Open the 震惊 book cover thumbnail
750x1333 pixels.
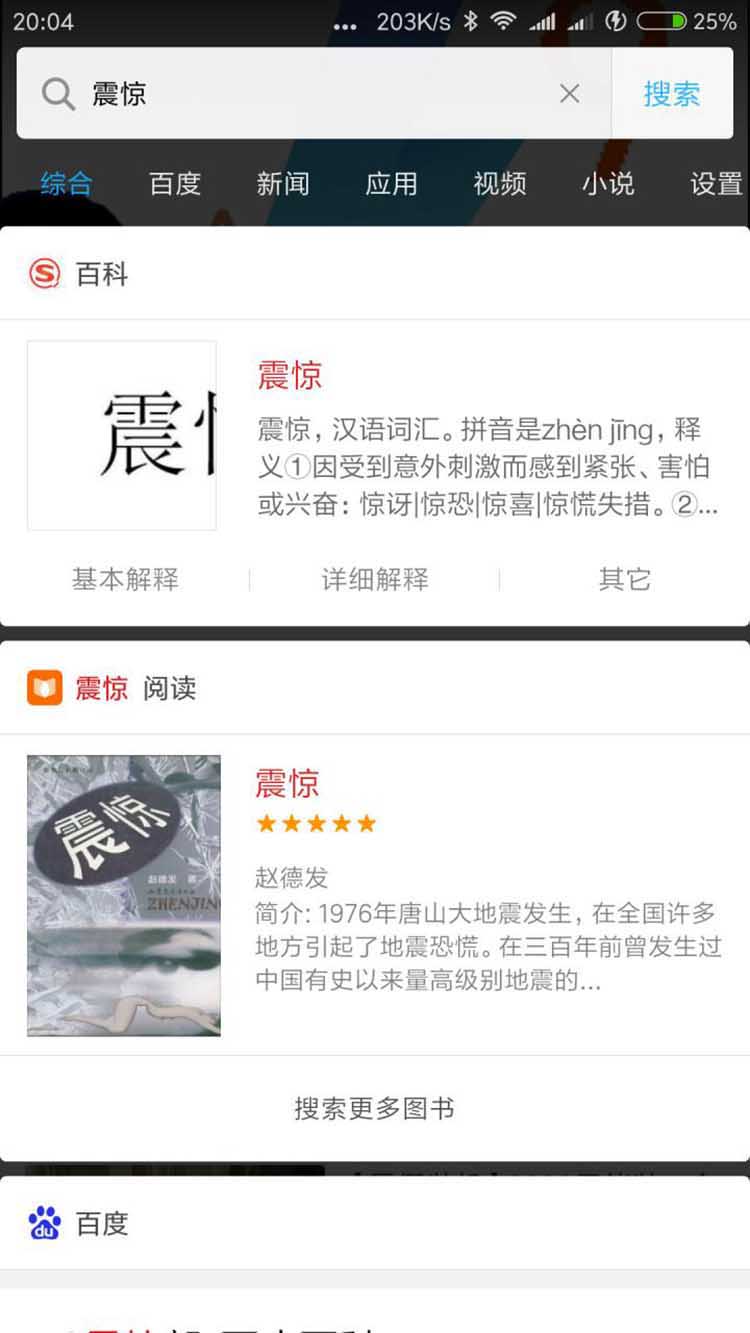point(124,895)
